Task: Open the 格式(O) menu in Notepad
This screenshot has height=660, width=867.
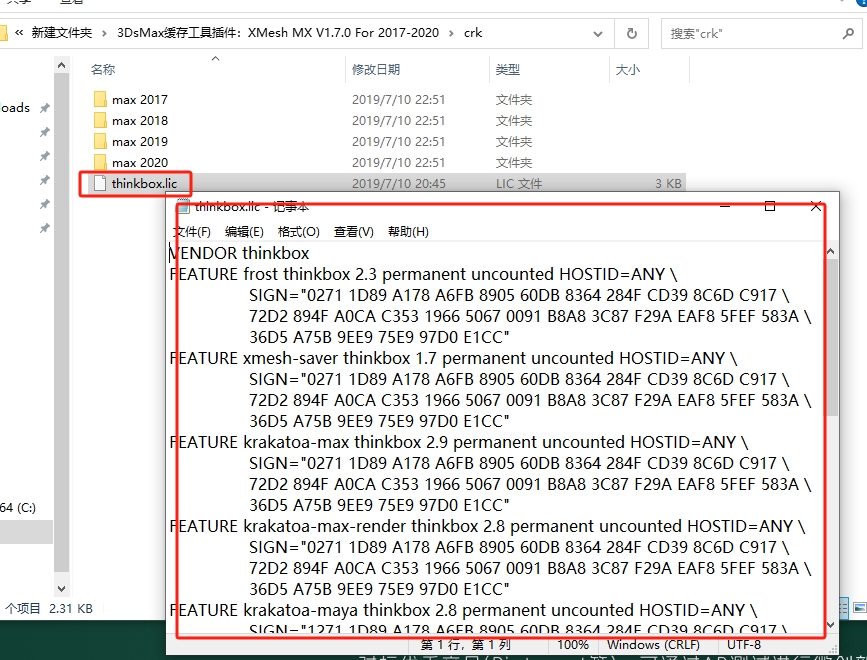Action: [299, 232]
